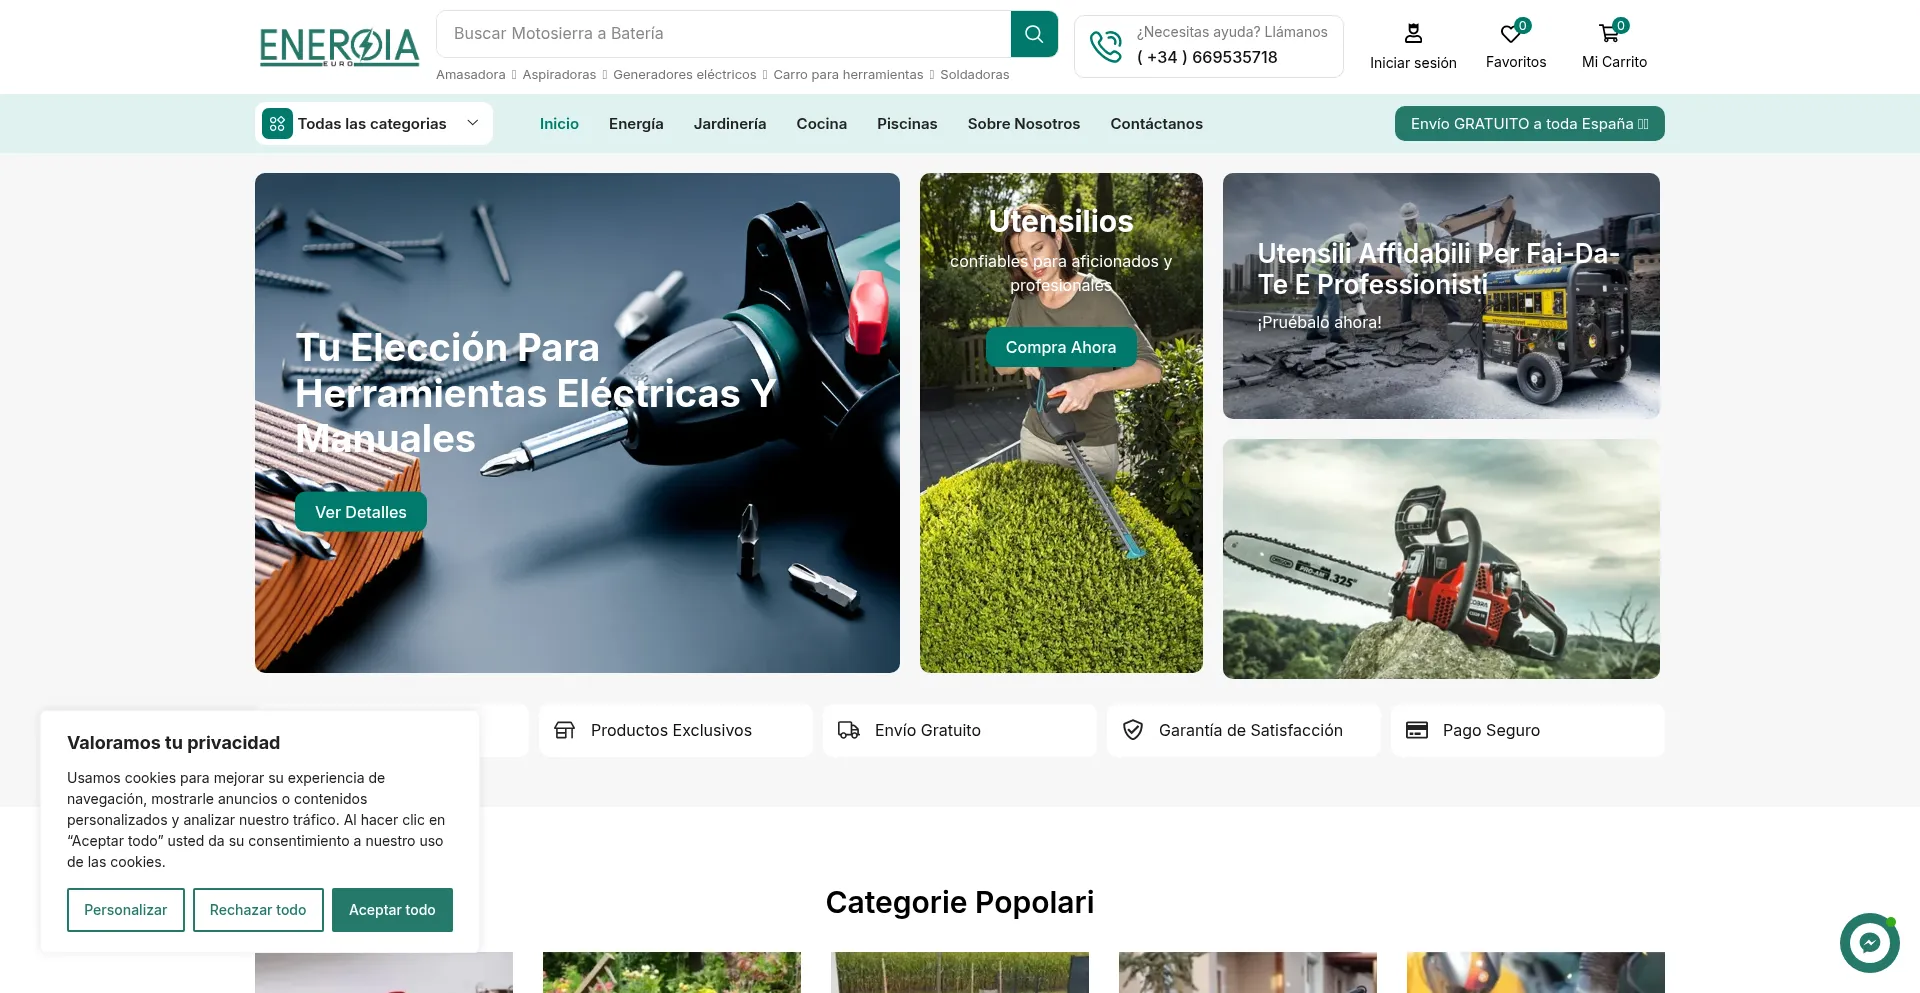The image size is (1920, 993).
Task: Click the Energia logo
Action: (x=339, y=47)
